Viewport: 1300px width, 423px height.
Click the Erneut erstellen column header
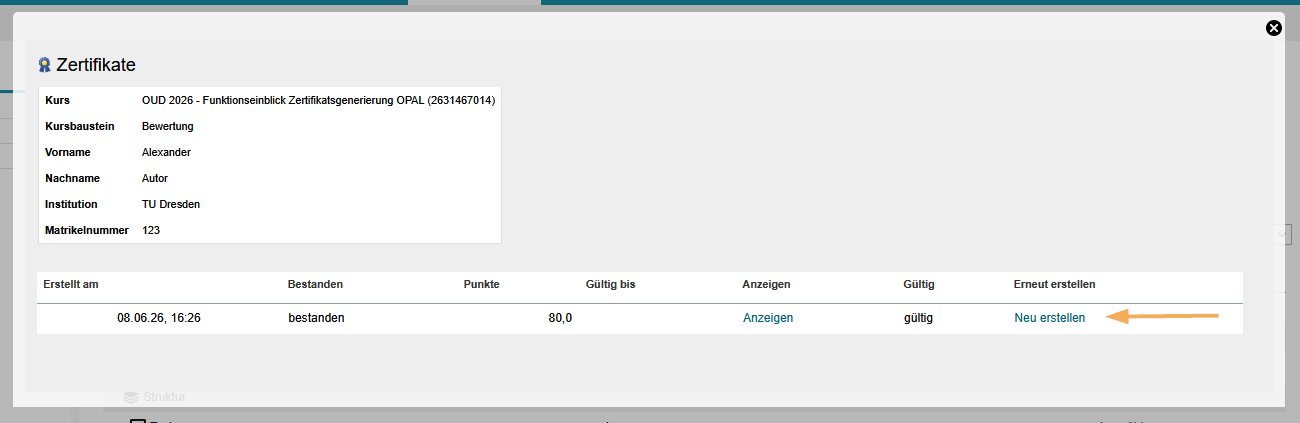(x=1054, y=284)
